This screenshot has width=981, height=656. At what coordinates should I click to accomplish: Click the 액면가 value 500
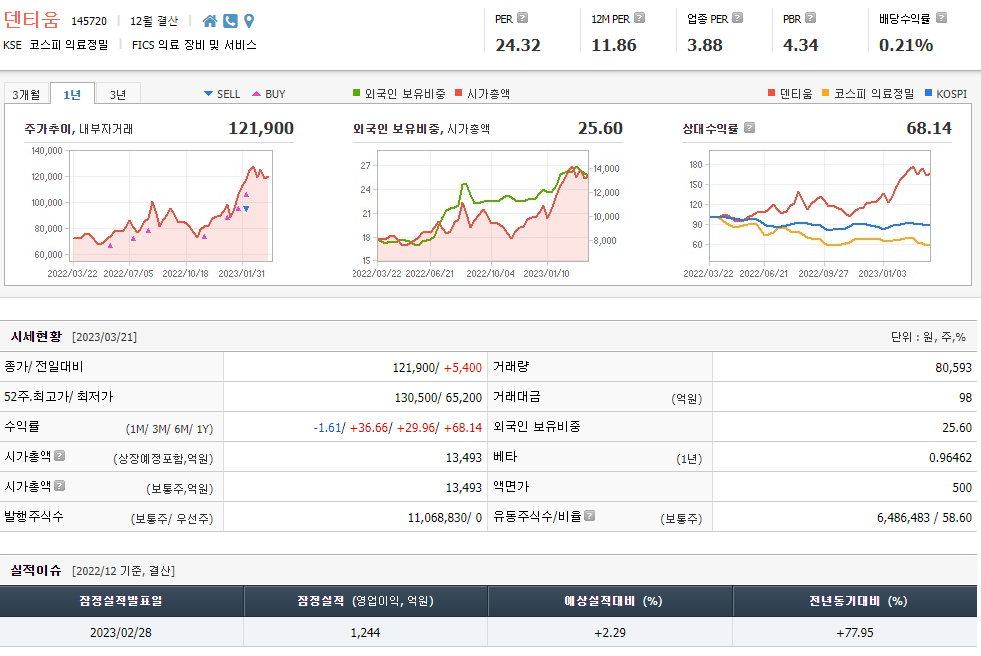pos(962,488)
